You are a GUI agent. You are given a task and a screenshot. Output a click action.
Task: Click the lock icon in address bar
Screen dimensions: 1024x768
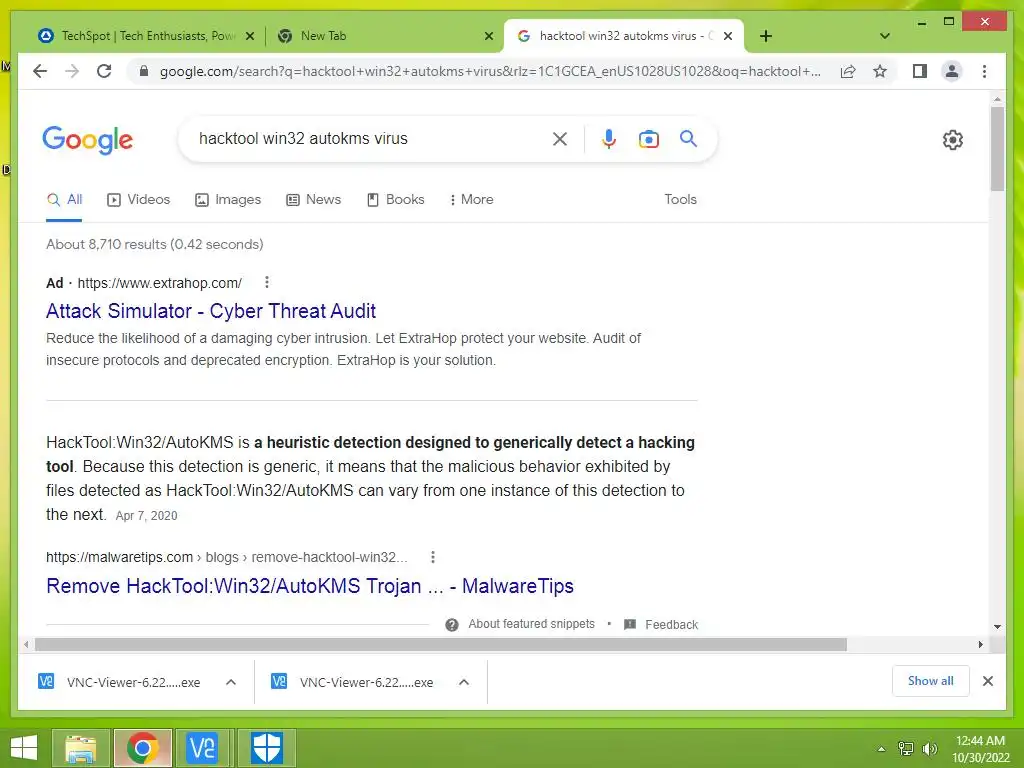coord(144,71)
